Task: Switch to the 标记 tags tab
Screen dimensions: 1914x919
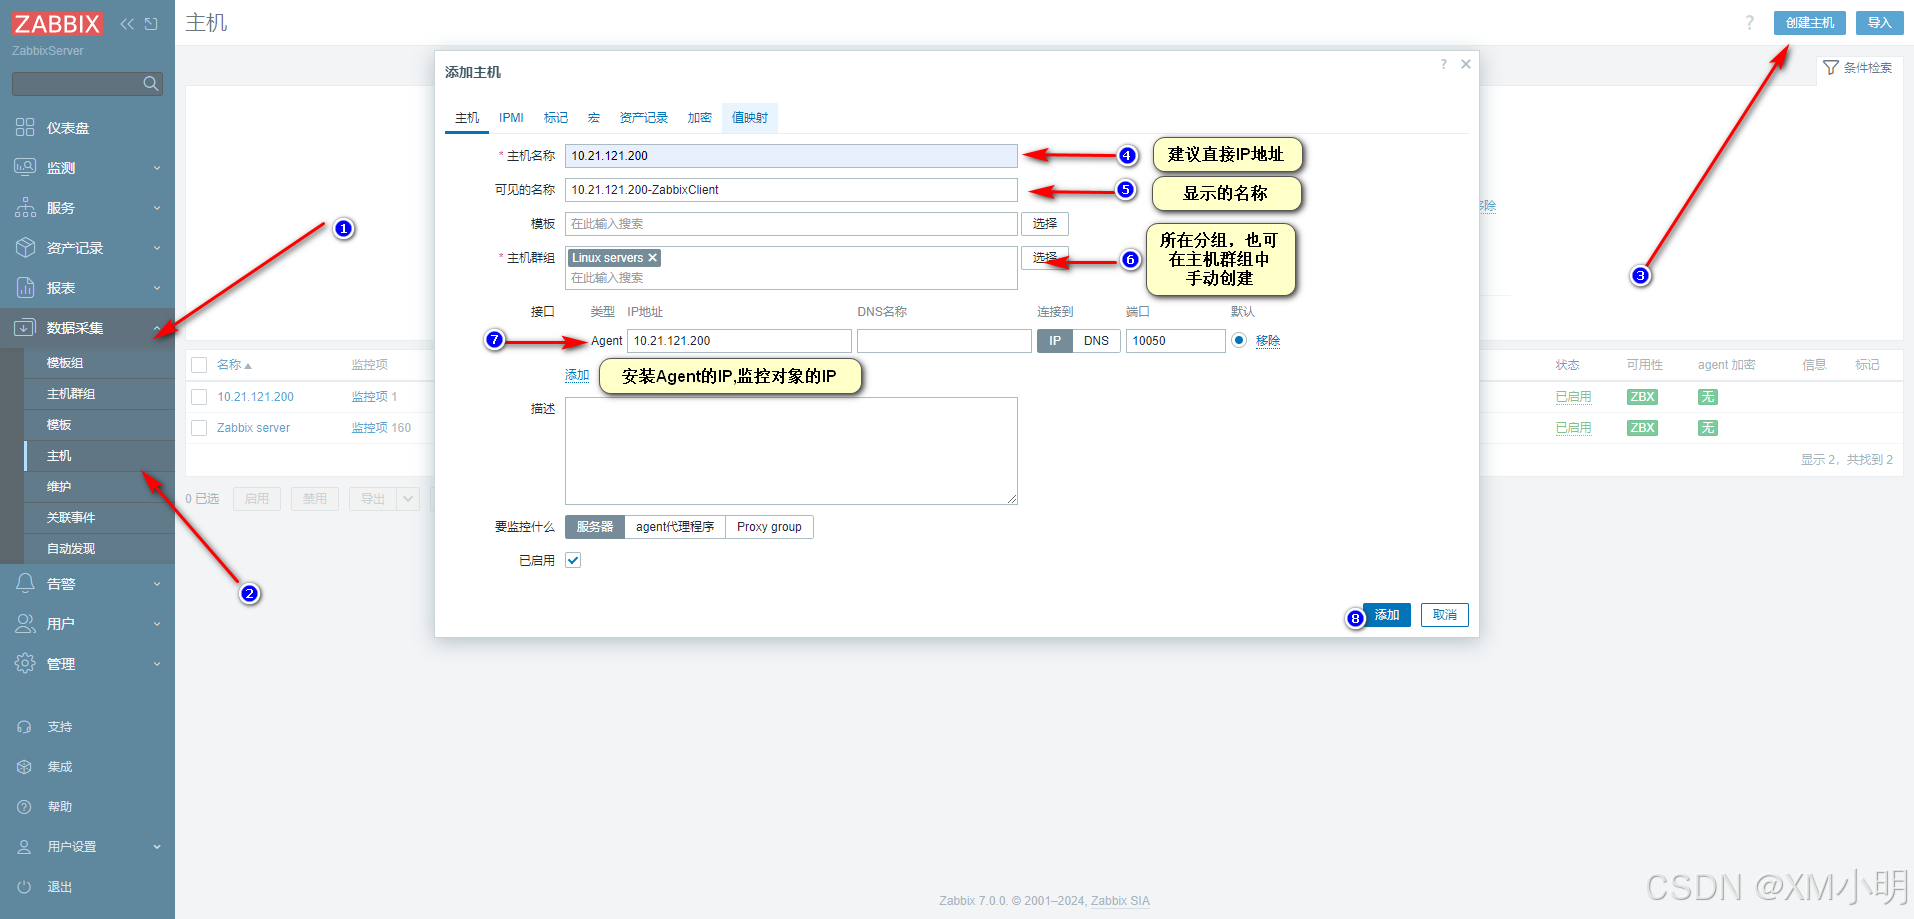Action: (x=556, y=118)
